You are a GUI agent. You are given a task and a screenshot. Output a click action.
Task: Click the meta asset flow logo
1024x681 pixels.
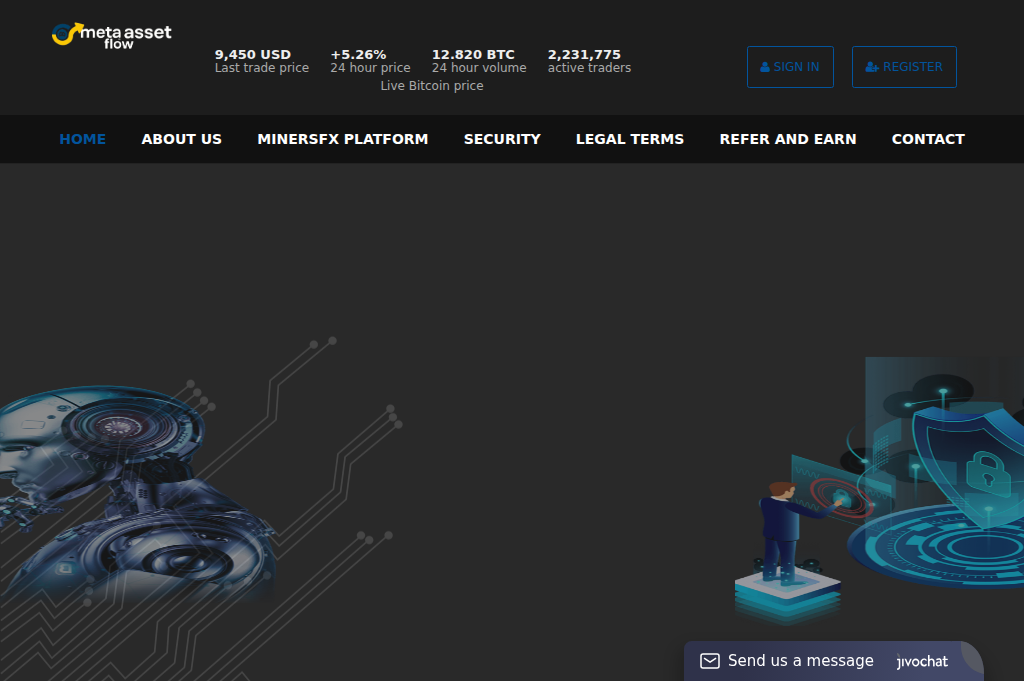[x=112, y=32]
